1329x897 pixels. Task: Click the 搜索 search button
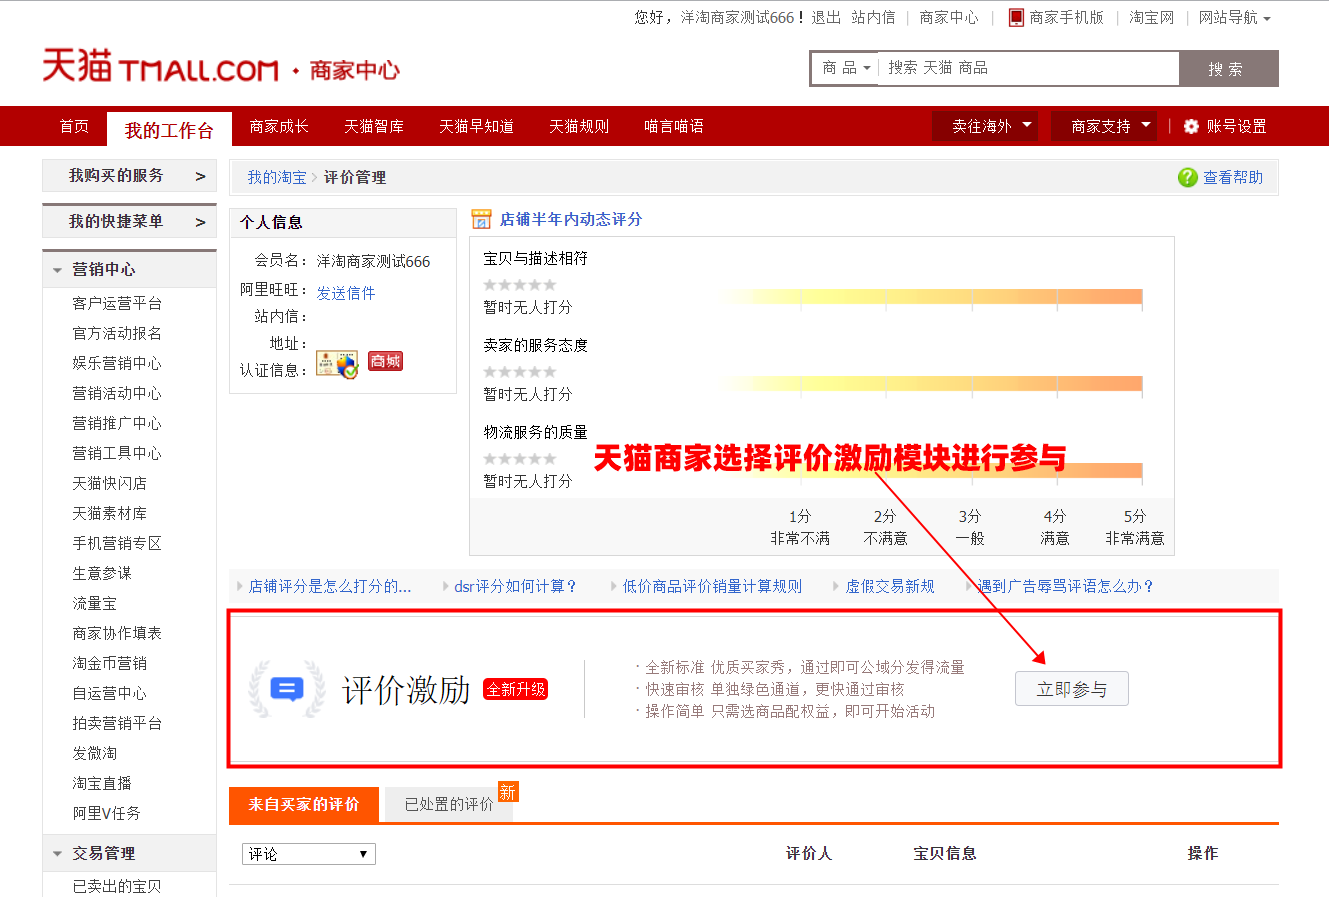click(1228, 68)
